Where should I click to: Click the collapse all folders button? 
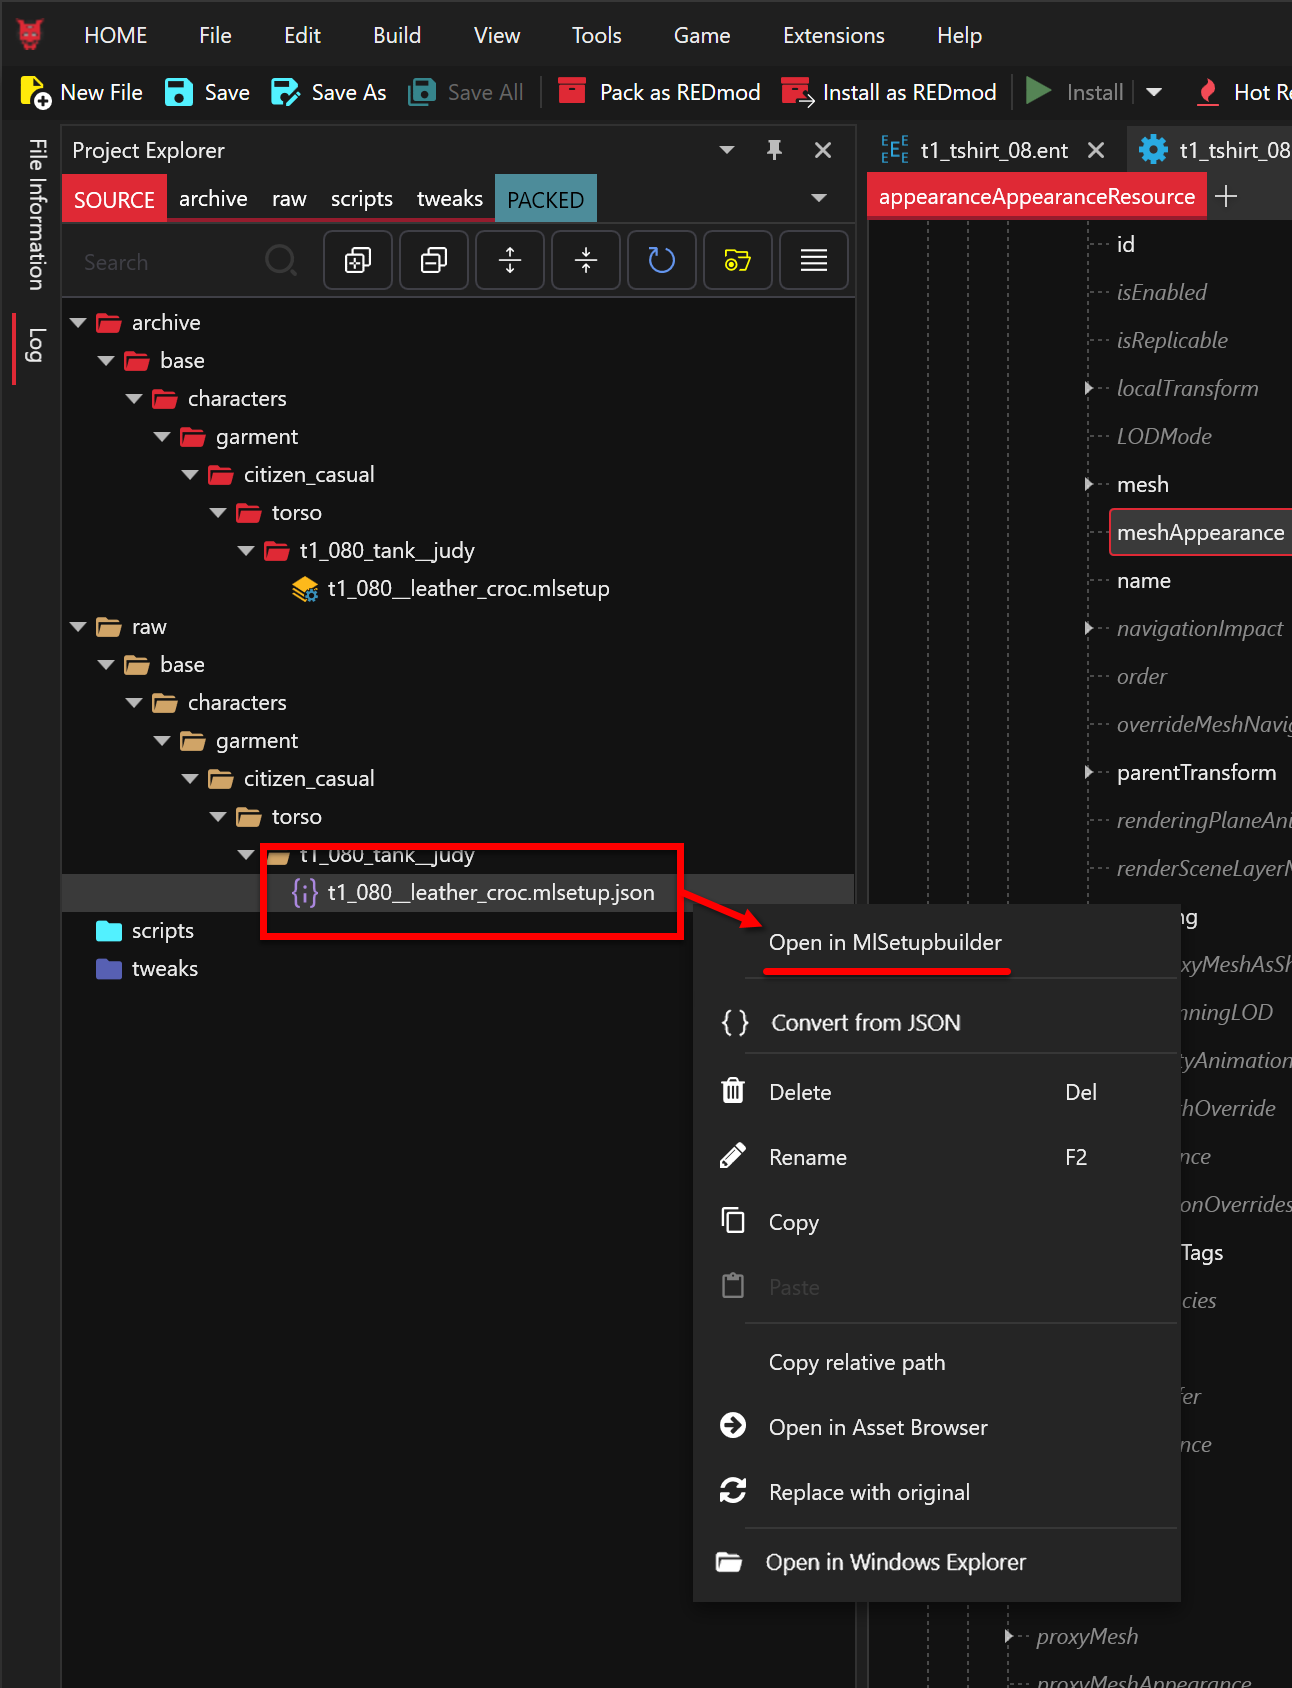point(434,260)
